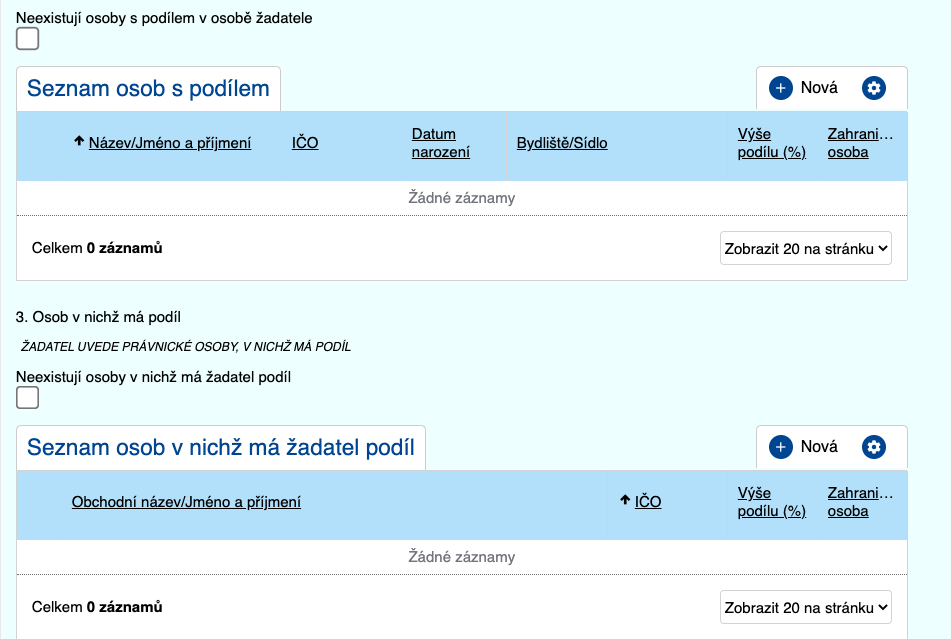Check Neexistují osoby s podílem v osobě žadatele

[x=28, y=39]
